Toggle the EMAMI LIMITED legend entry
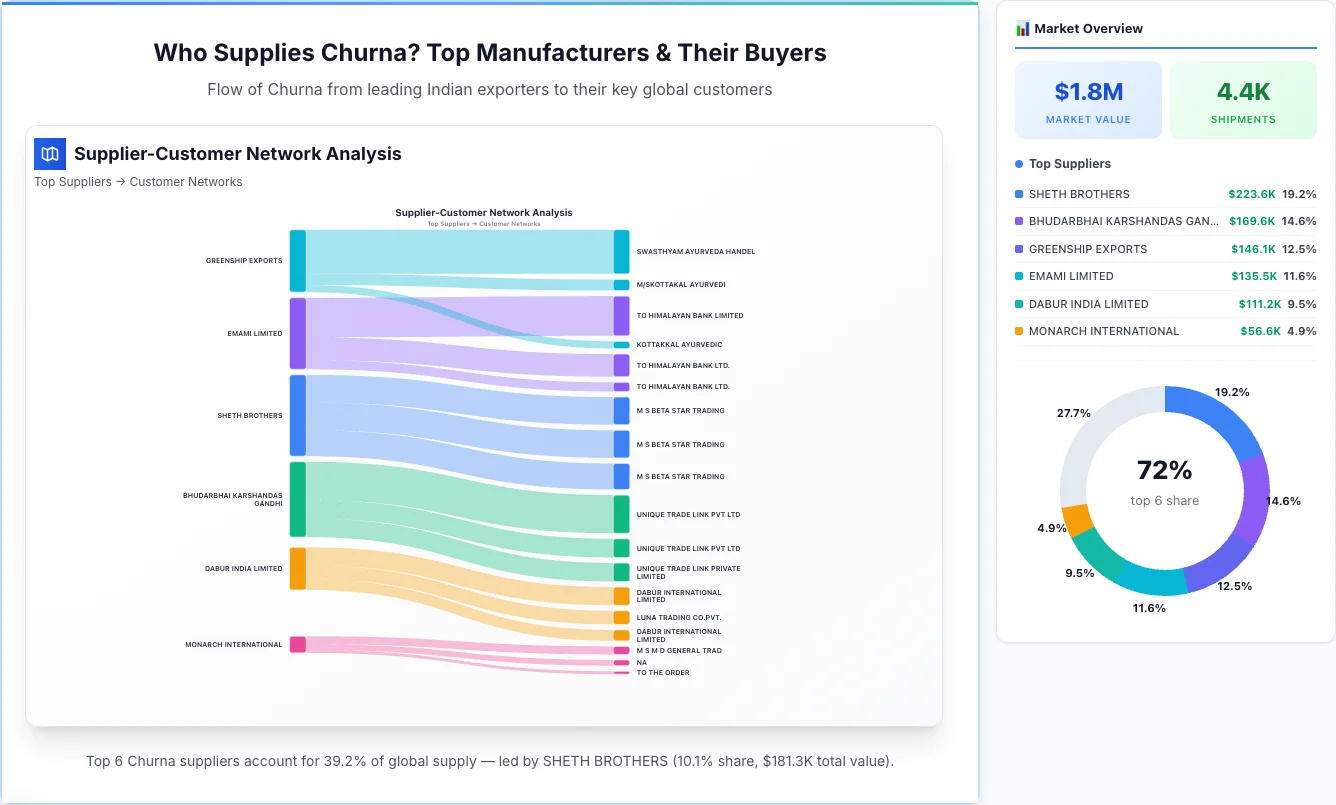1336x805 pixels. pos(1070,276)
